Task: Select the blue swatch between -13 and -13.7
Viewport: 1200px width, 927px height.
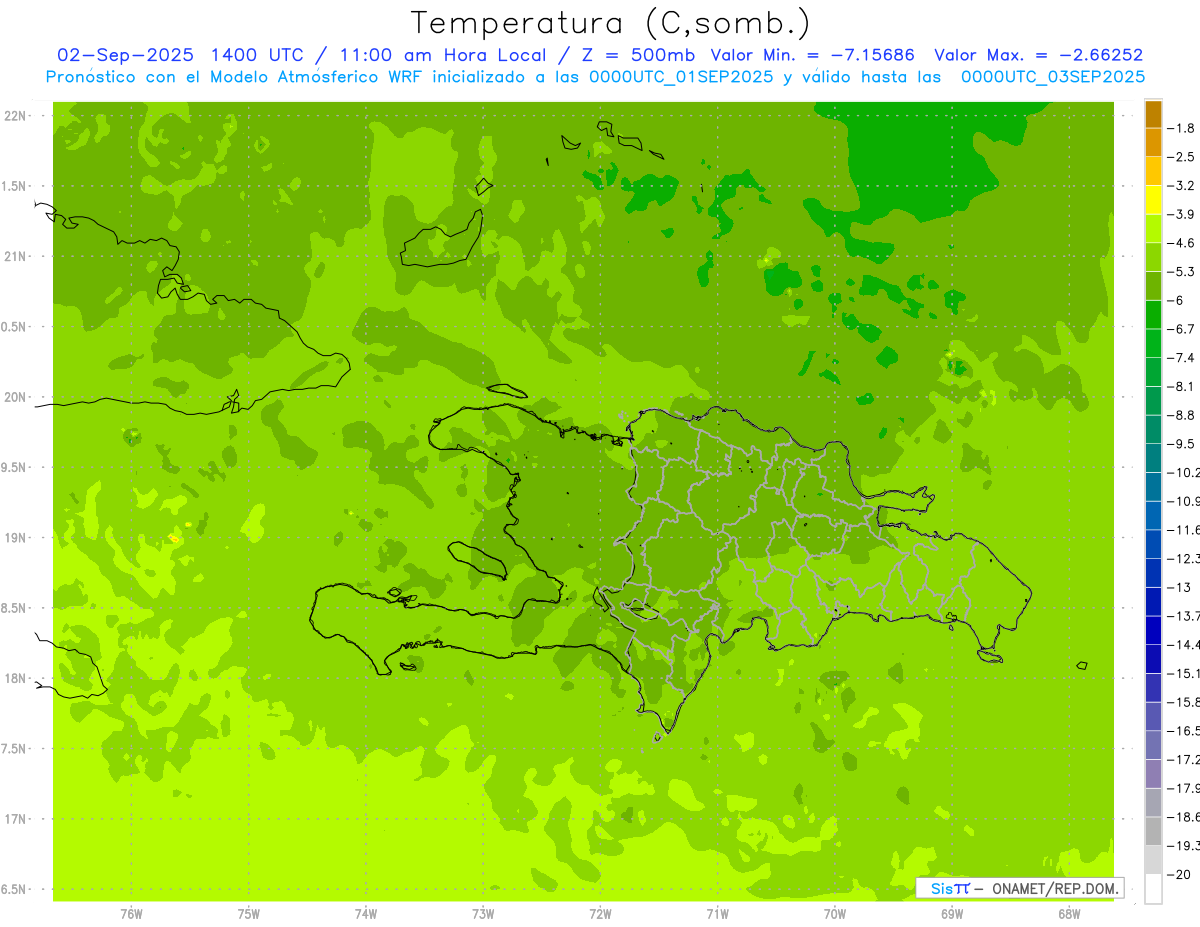Action: tap(1153, 602)
